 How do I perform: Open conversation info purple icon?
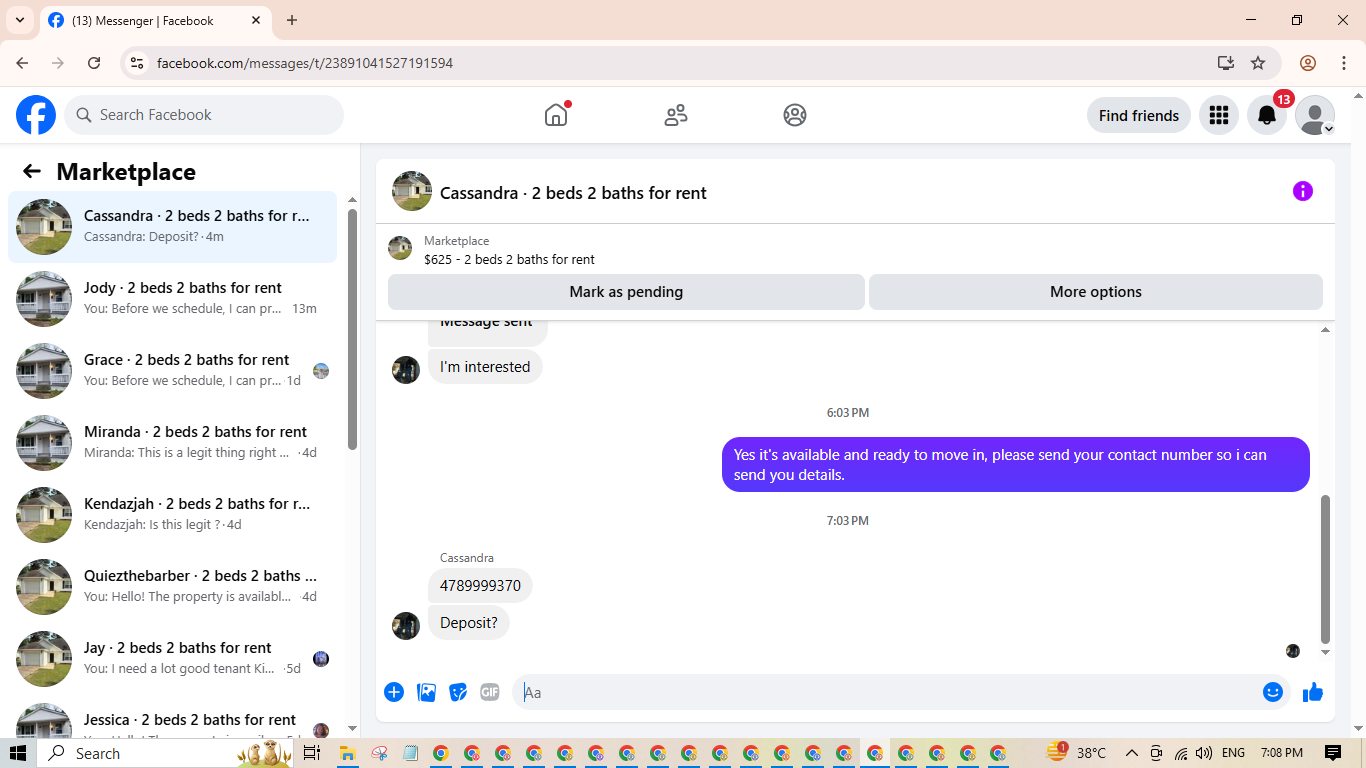pyautogui.click(x=1302, y=191)
